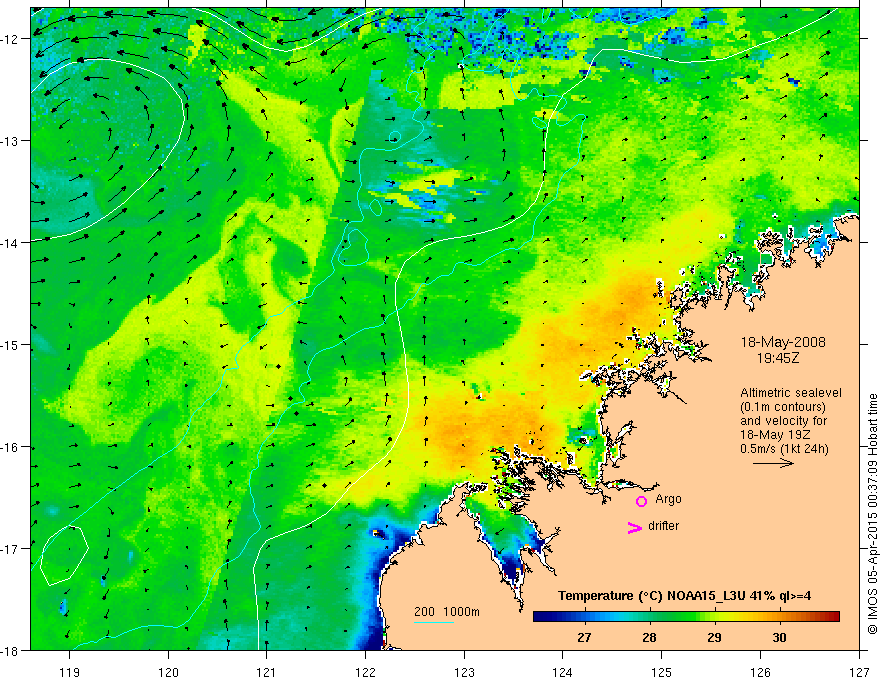Select the temperature color bar scale
The image size is (880, 680).
[686, 616]
